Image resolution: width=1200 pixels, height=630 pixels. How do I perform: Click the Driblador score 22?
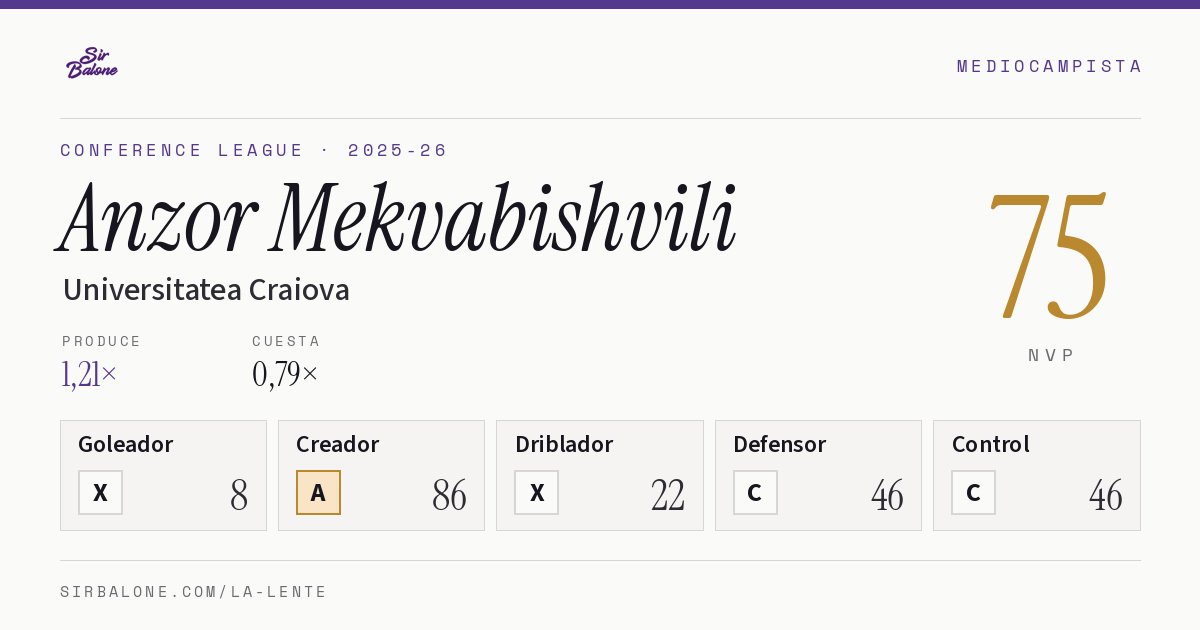click(x=668, y=495)
